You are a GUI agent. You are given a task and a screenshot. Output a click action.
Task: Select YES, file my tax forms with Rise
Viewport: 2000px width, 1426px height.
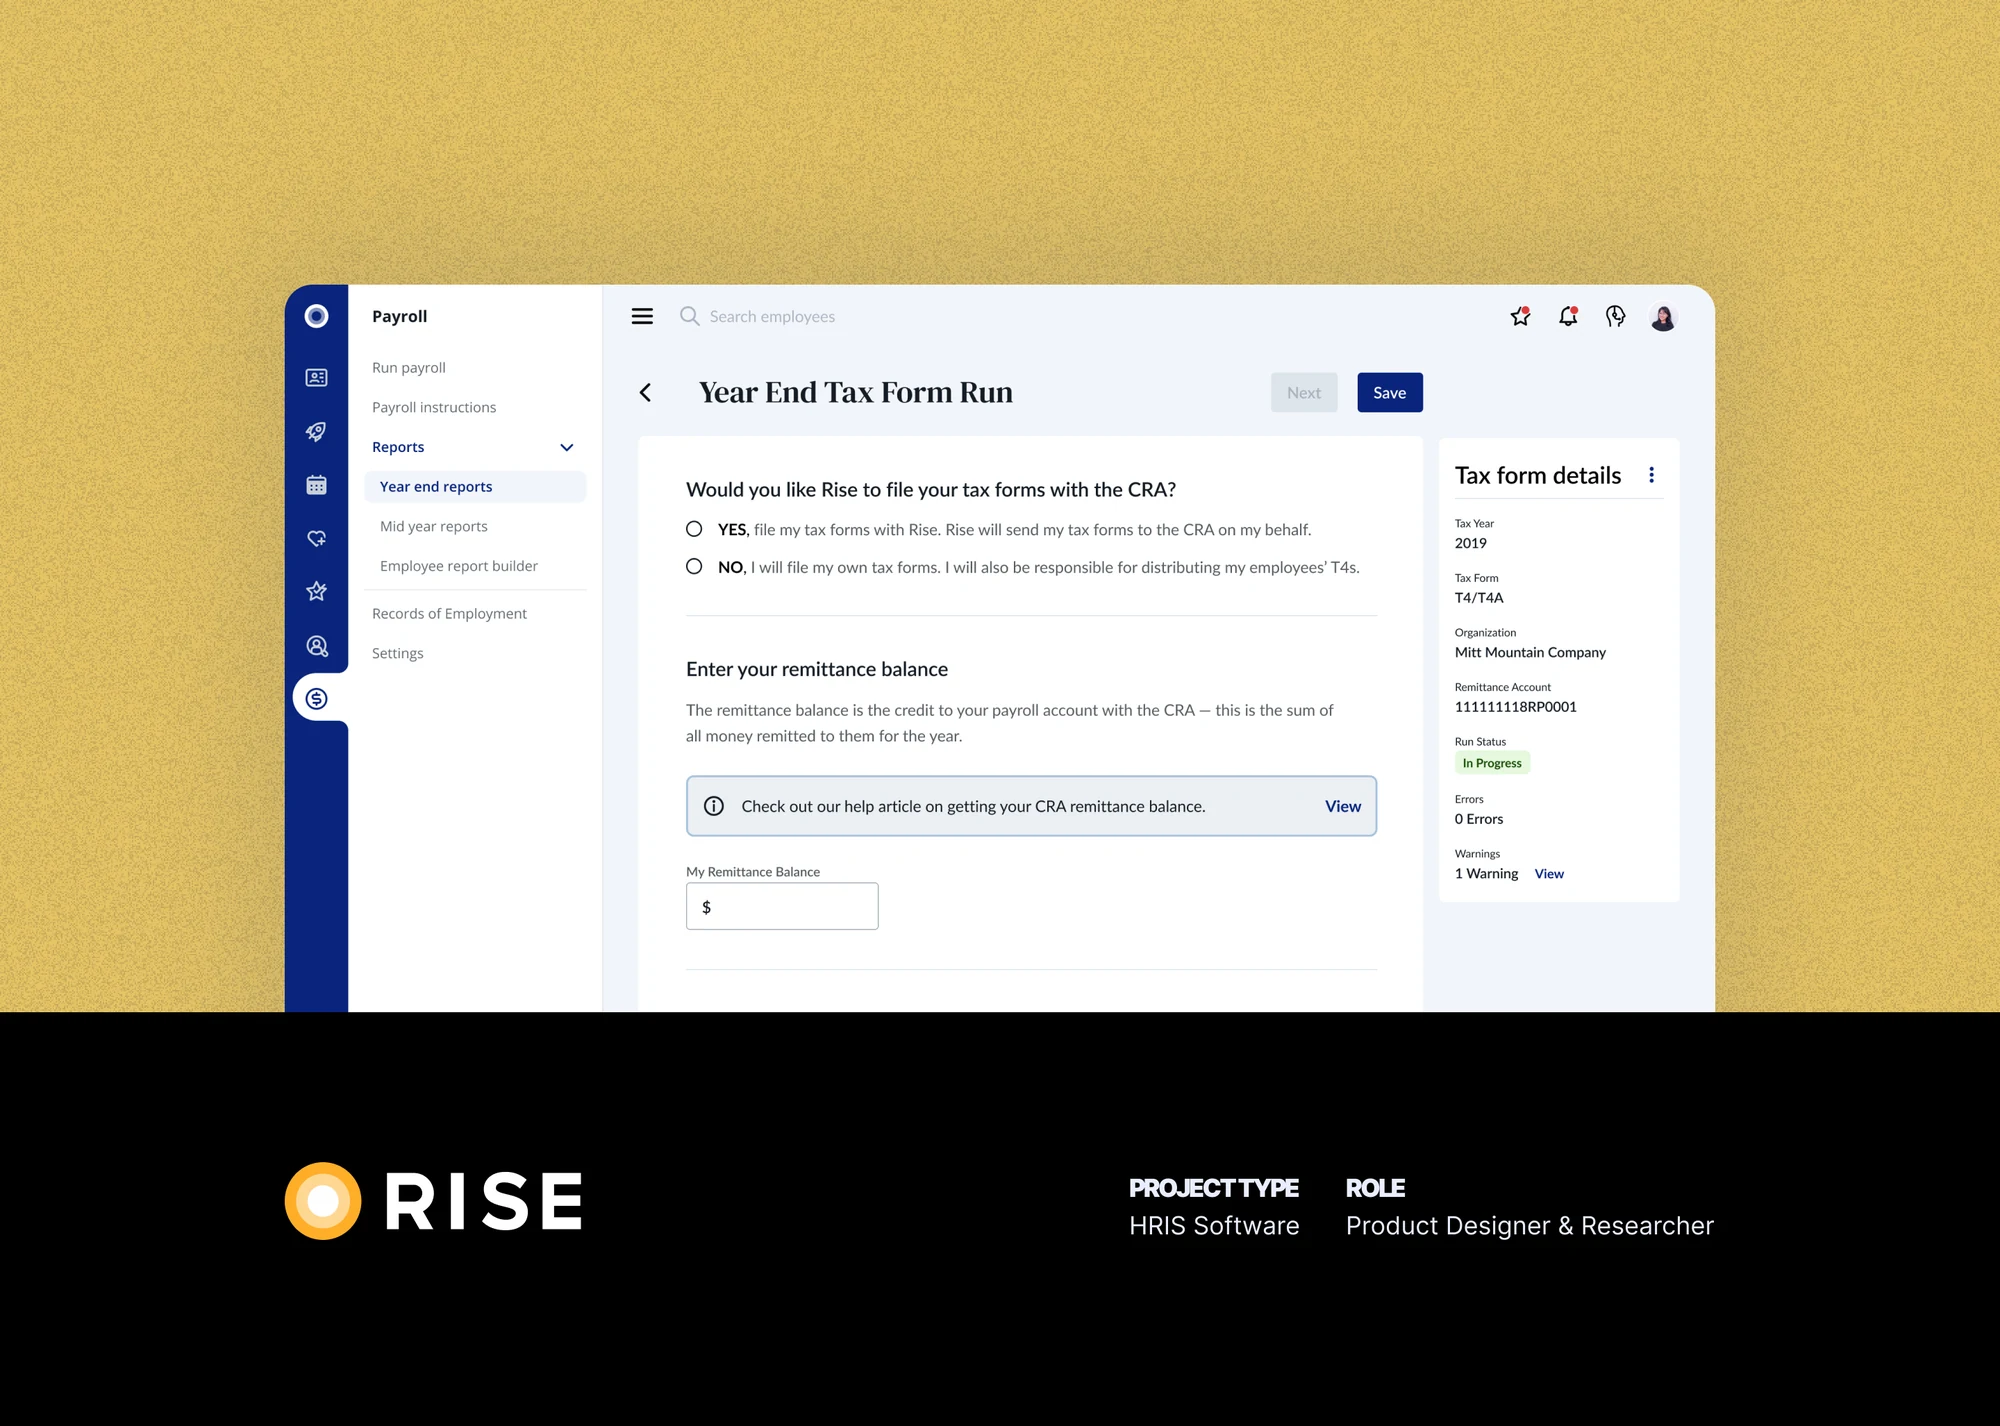(694, 529)
